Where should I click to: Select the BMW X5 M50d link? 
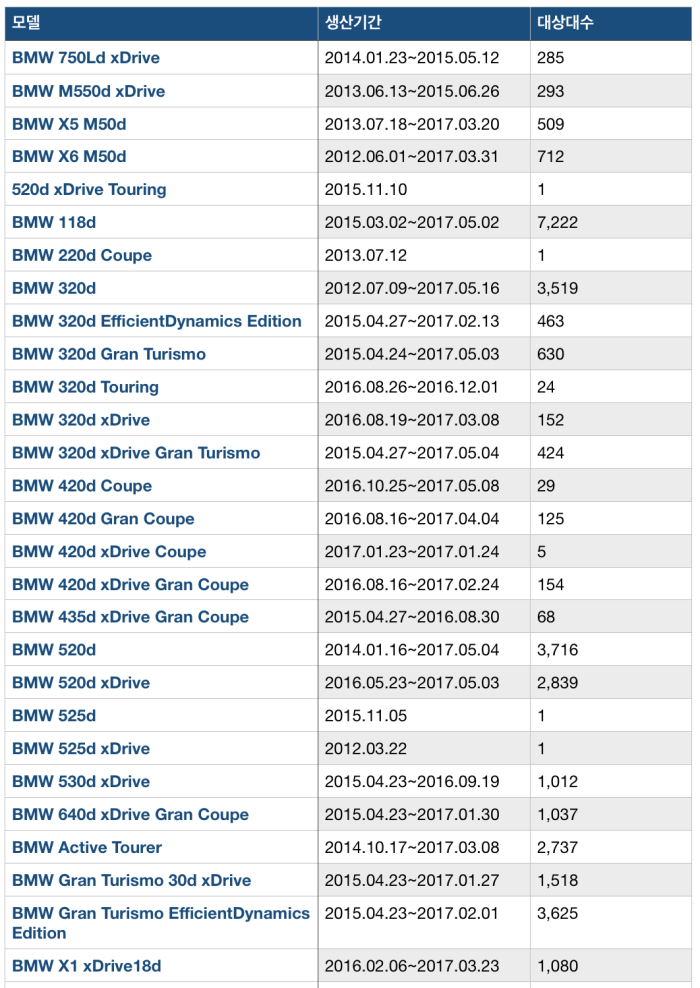[69, 124]
